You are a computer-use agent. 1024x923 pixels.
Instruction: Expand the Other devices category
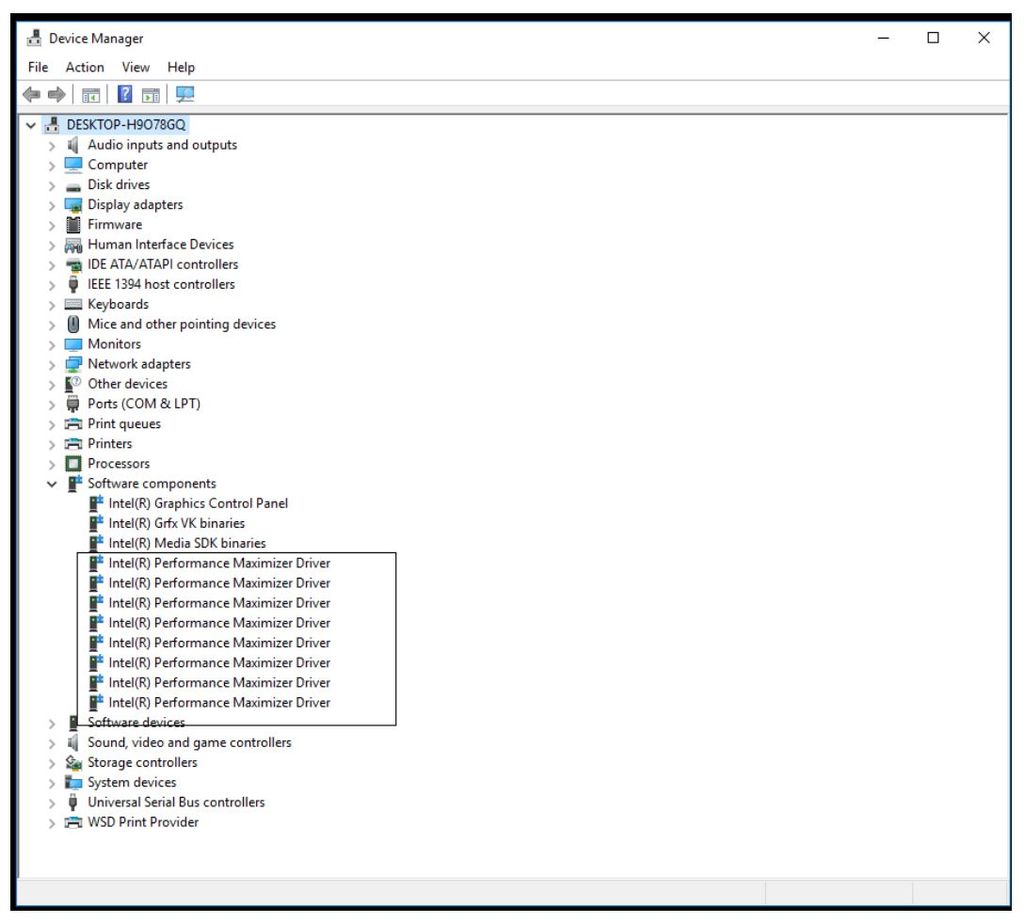(52, 383)
